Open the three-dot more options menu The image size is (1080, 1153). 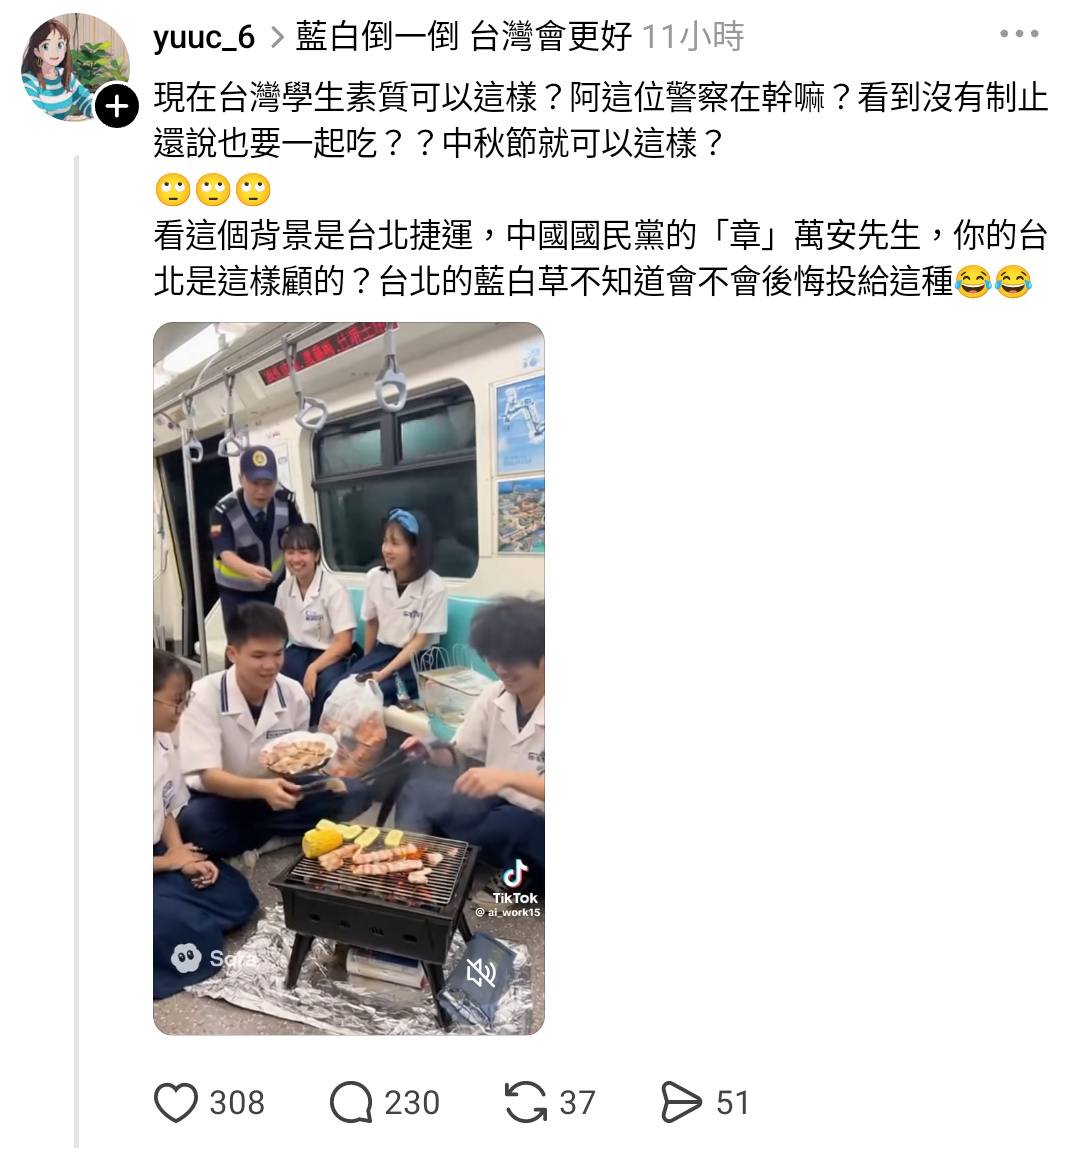[1019, 34]
